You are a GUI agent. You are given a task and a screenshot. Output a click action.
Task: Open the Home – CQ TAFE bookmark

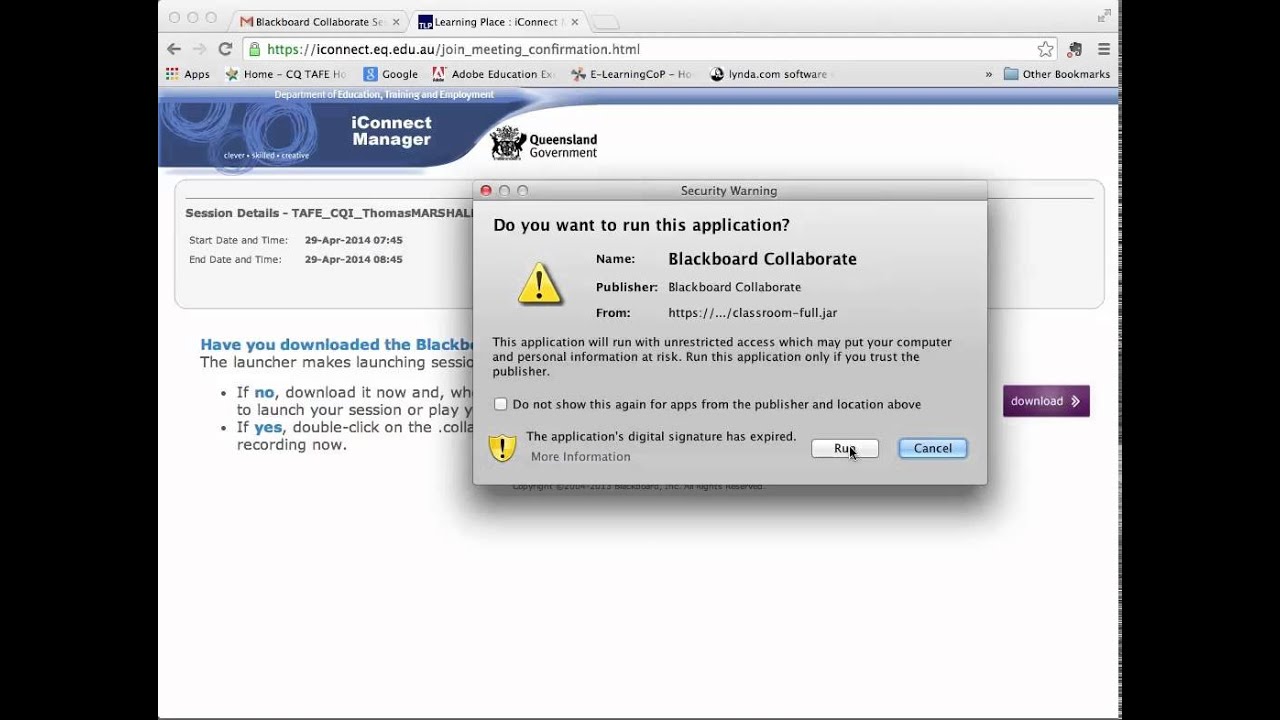click(x=286, y=74)
